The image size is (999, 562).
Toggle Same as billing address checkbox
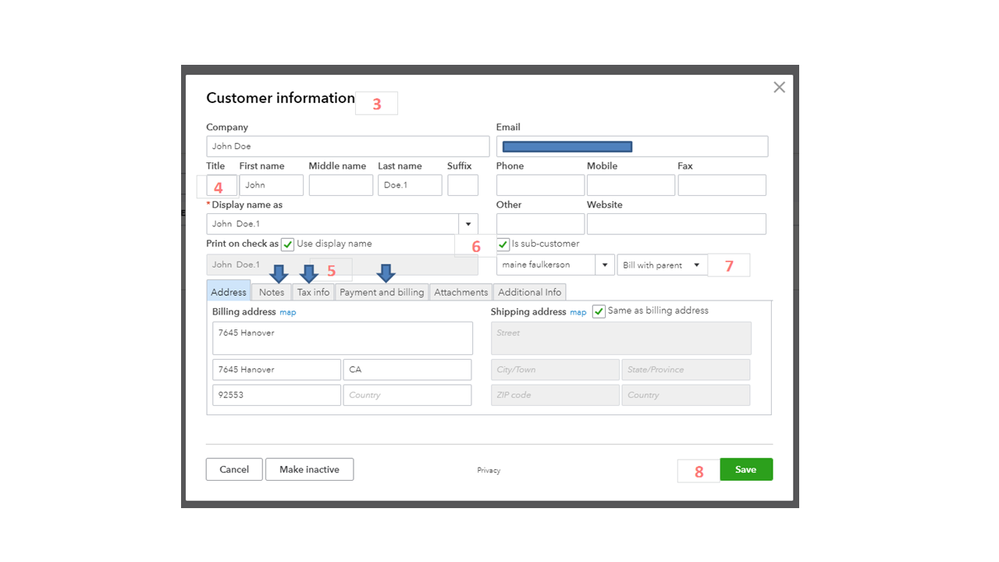click(598, 312)
